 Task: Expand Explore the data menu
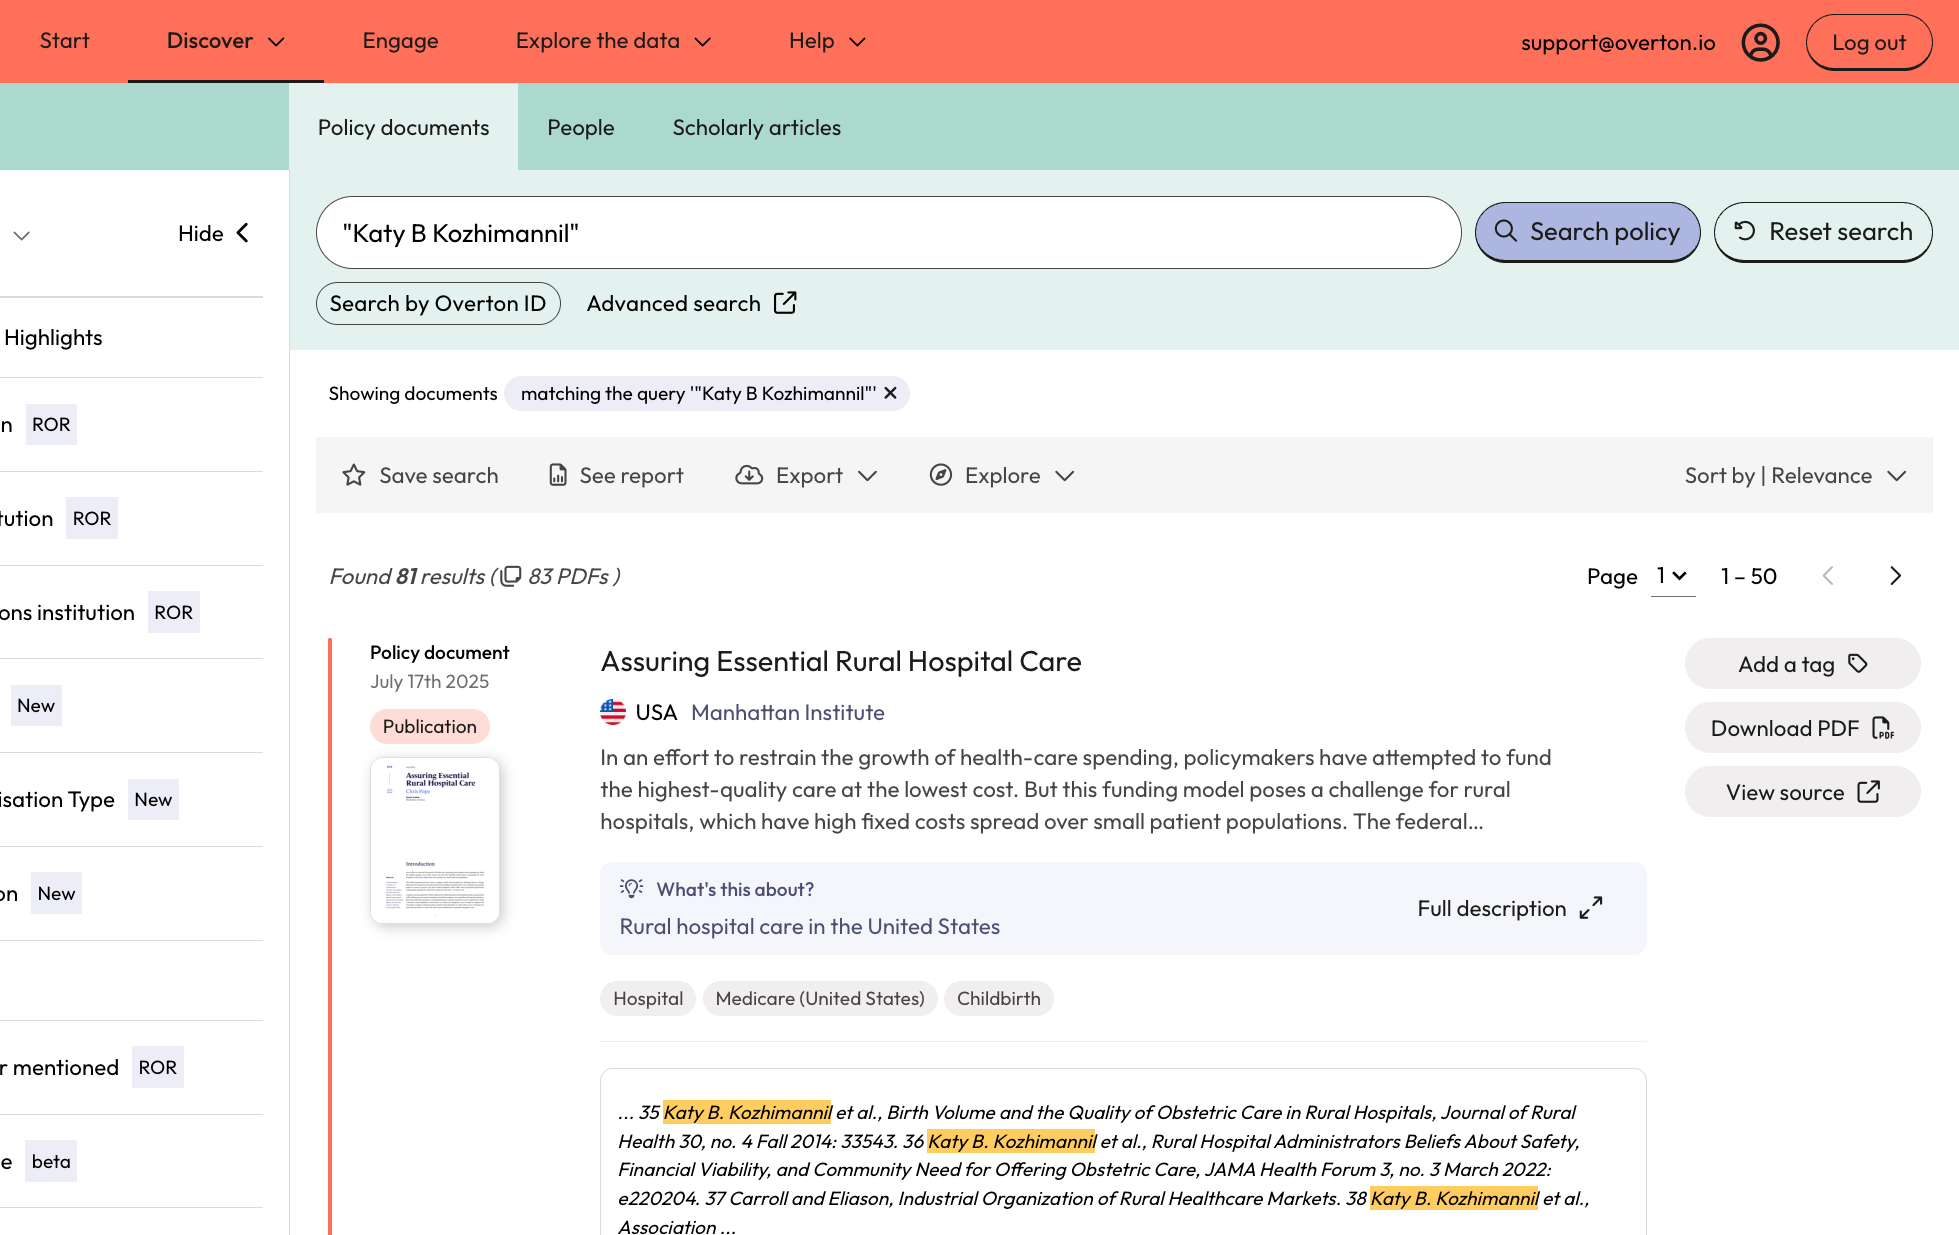click(x=613, y=41)
